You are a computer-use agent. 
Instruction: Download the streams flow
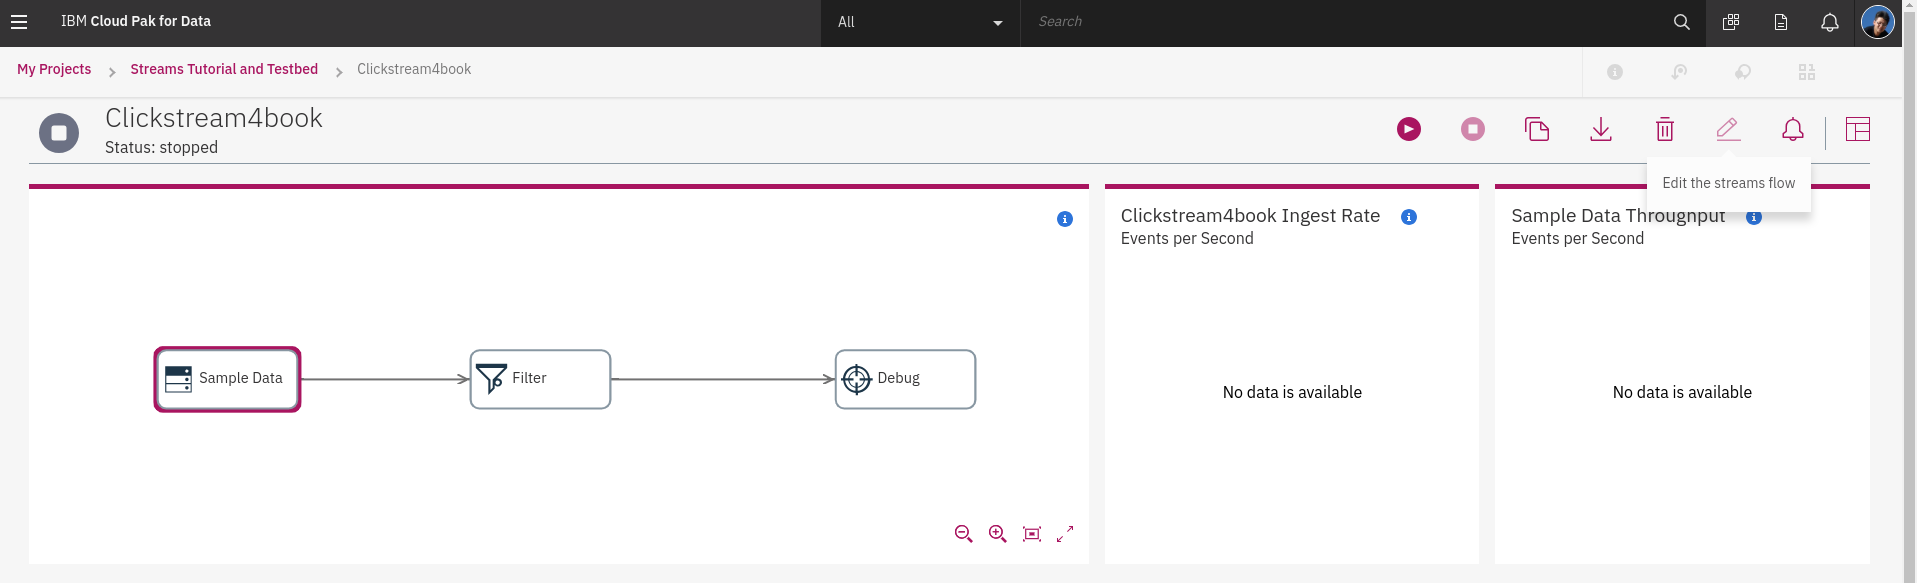(1601, 129)
